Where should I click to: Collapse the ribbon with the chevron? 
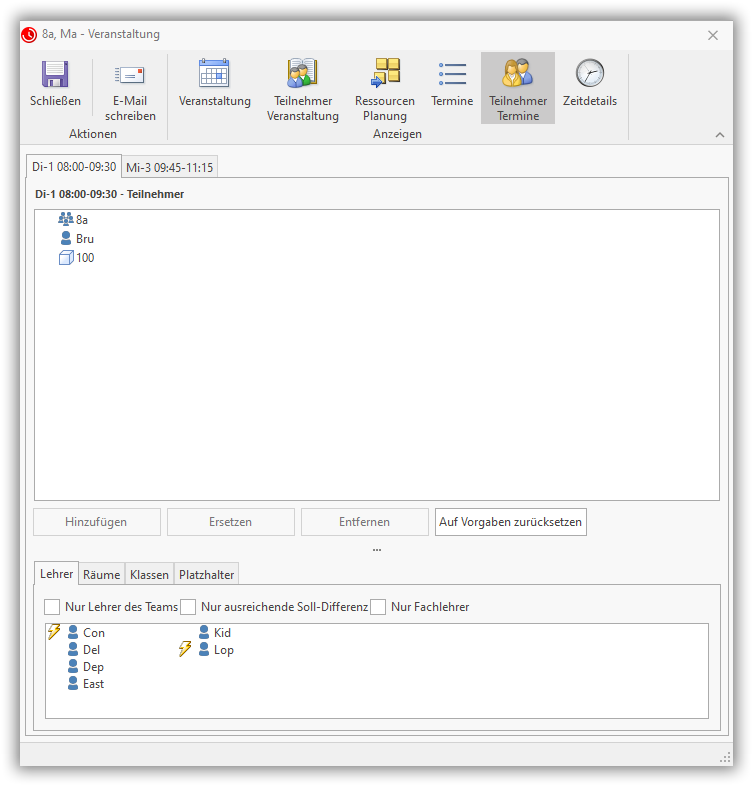[720, 134]
